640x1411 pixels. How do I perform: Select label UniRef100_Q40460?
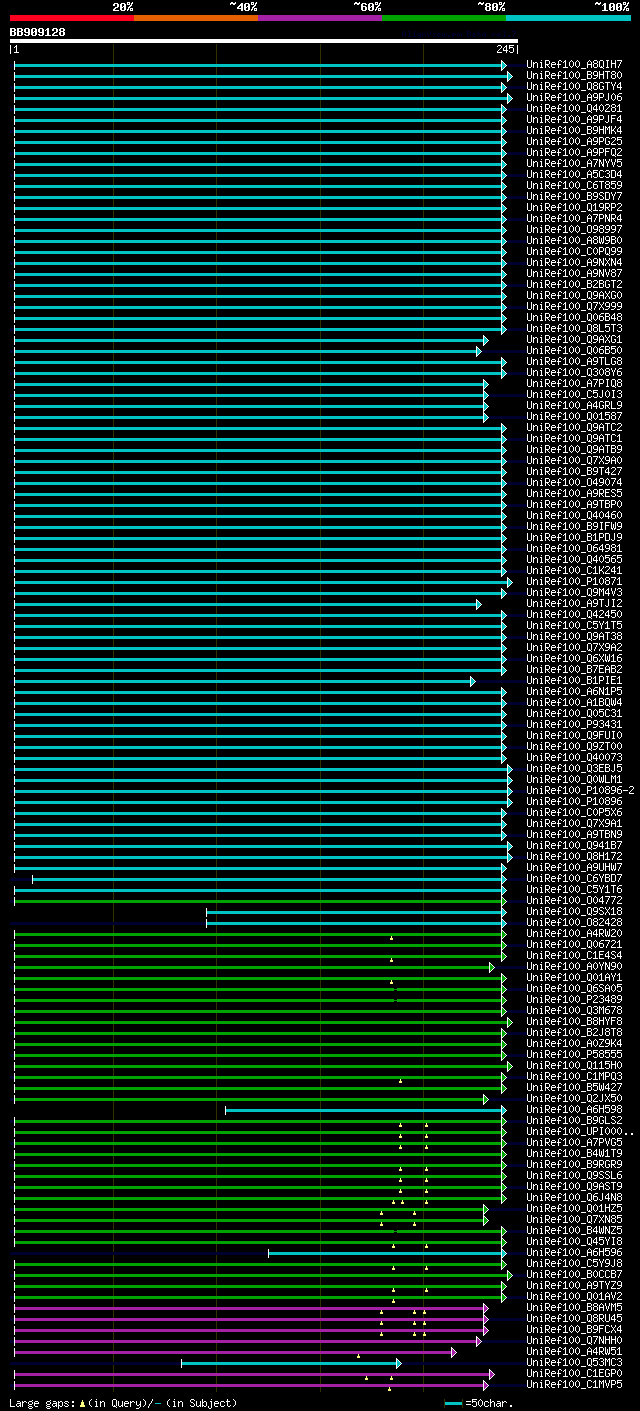pos(574,515)
